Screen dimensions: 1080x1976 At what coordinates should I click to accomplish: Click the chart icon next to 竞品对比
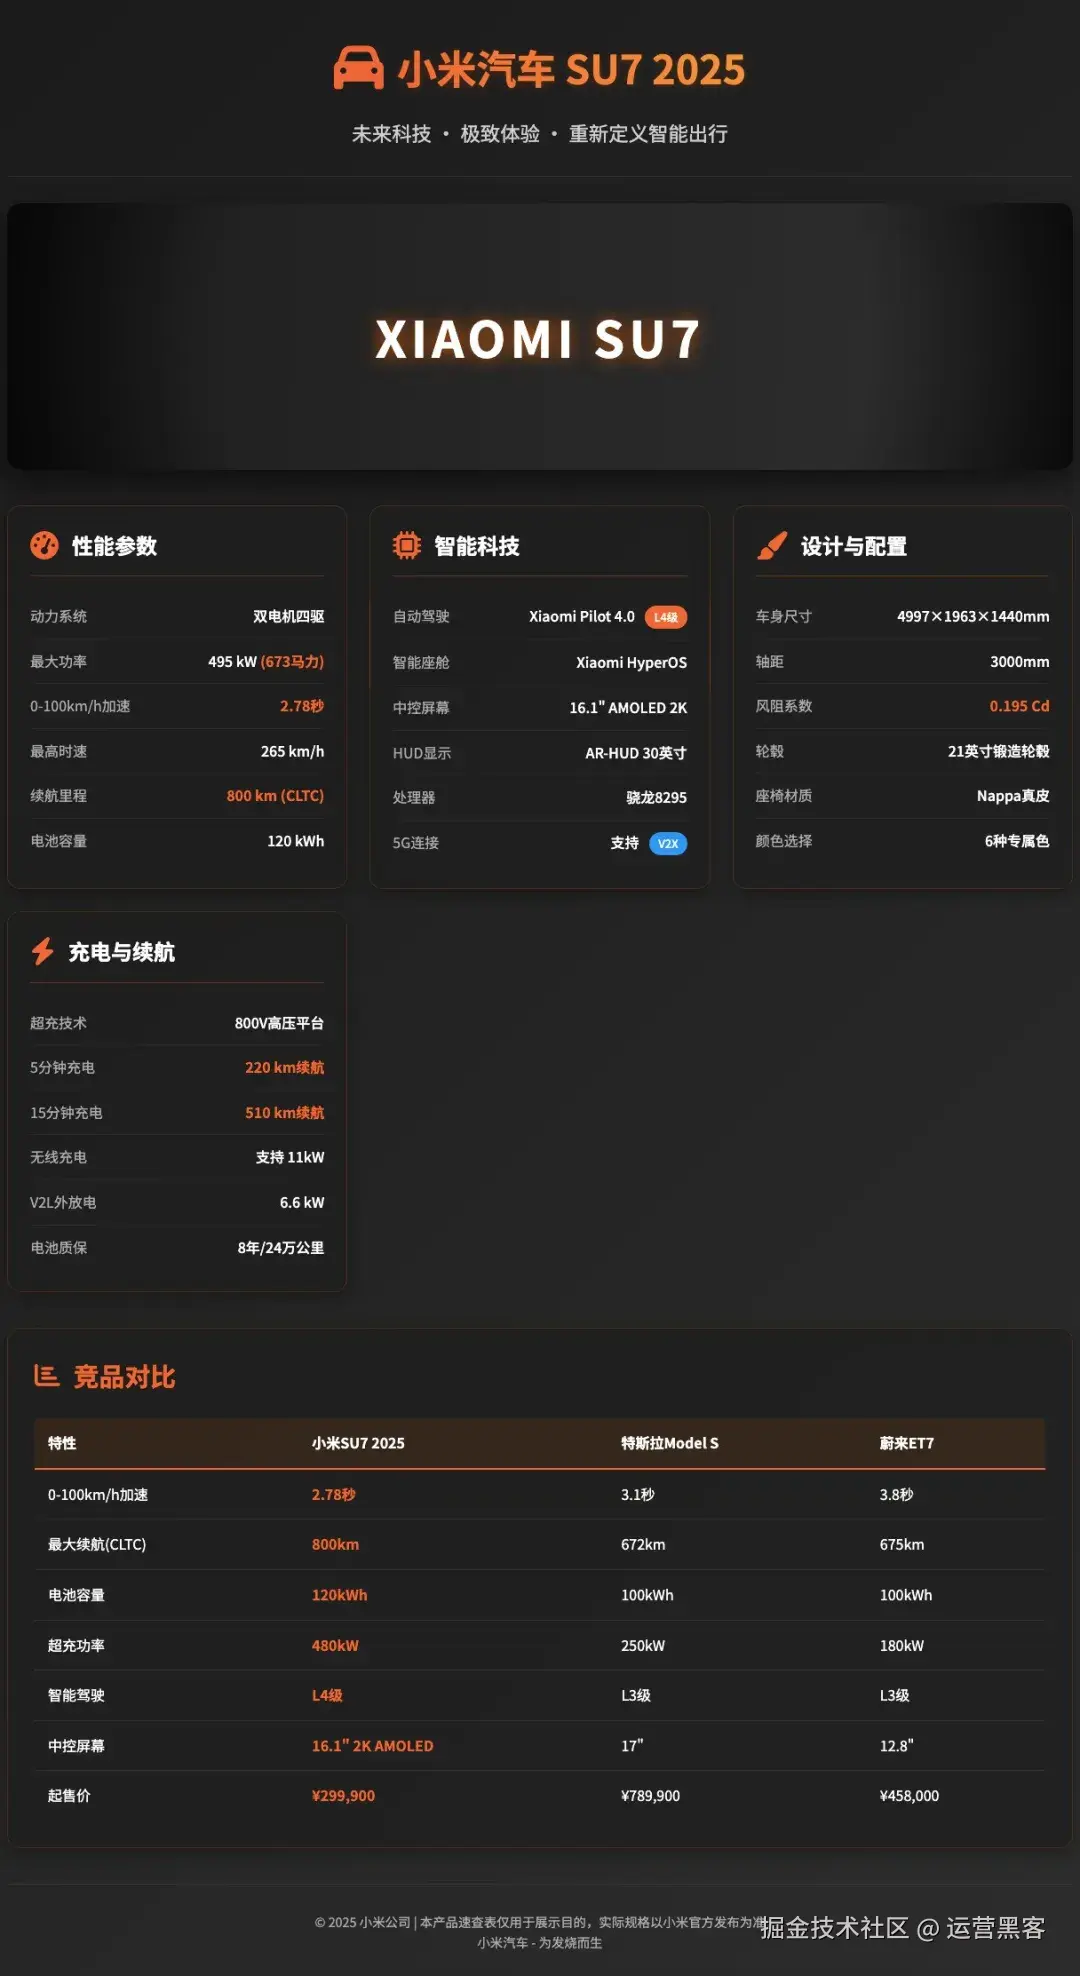coord(46,1376)
